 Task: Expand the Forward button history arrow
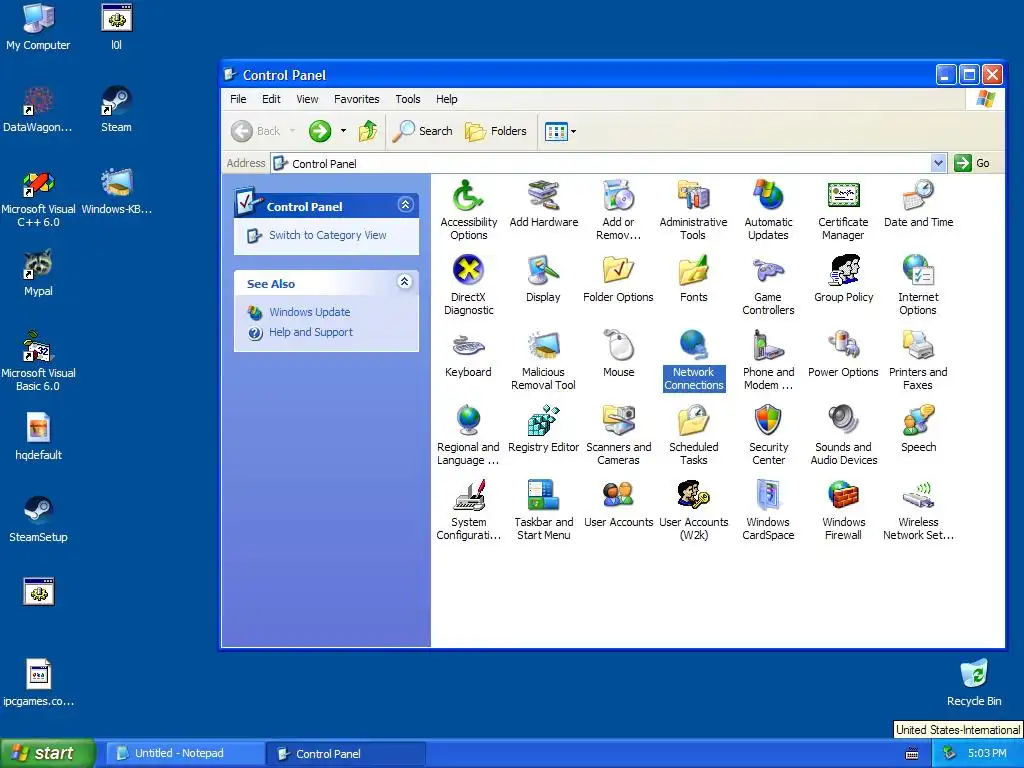[344, 131]
